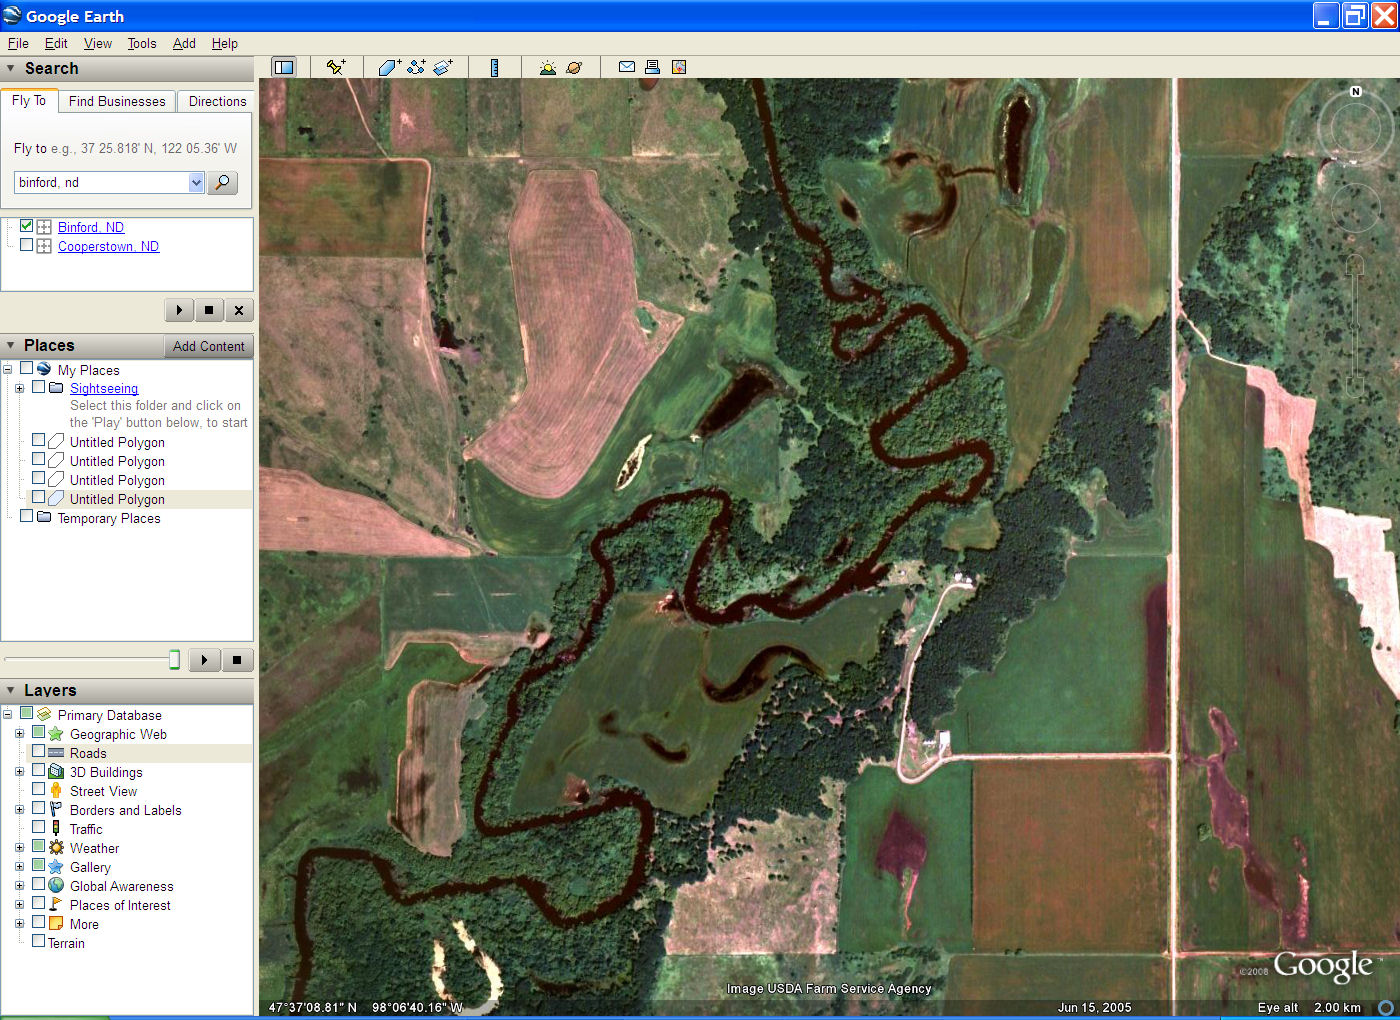Open the Add menu
Screen dimensions: 1400x1020
tap(184, 43)
